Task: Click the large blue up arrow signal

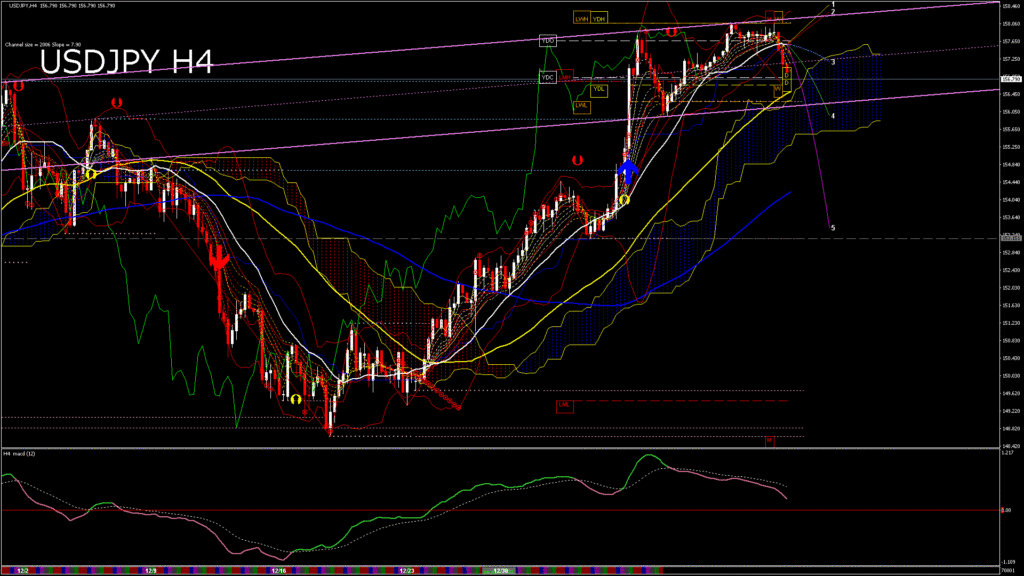Action: click(626, 170)
